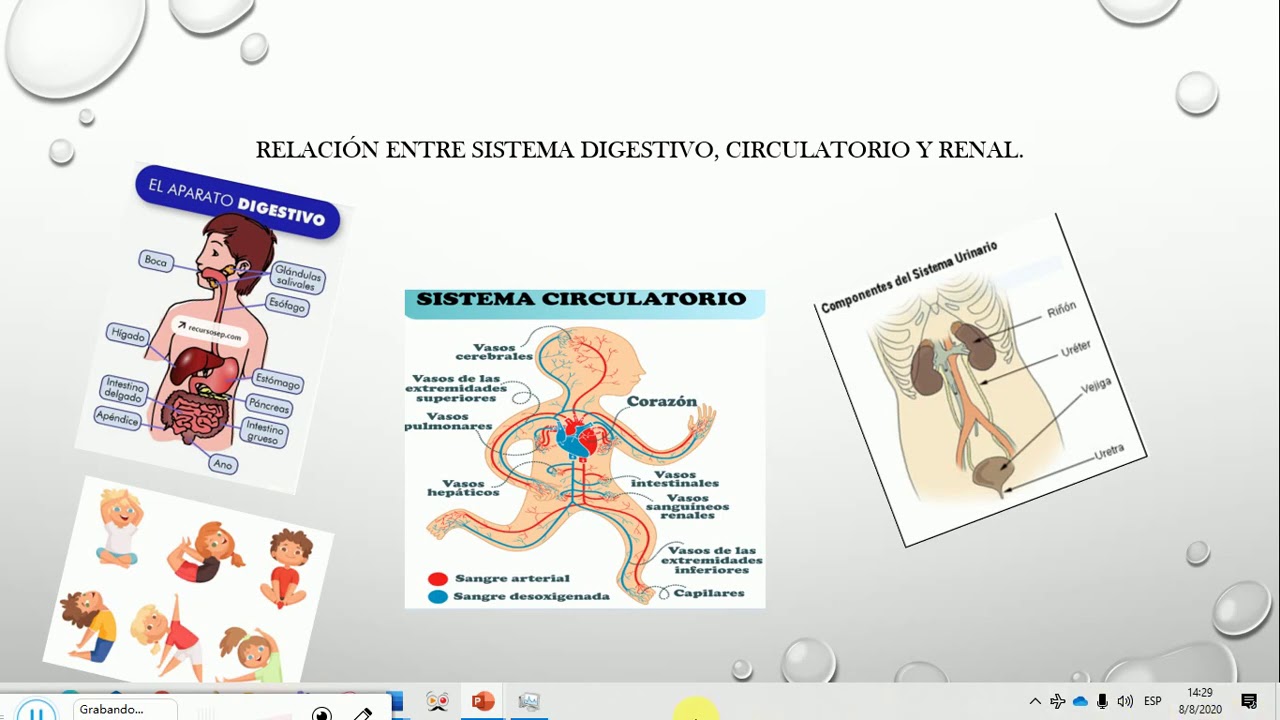Open the monitor app icon in taskbar

point(529,702)
